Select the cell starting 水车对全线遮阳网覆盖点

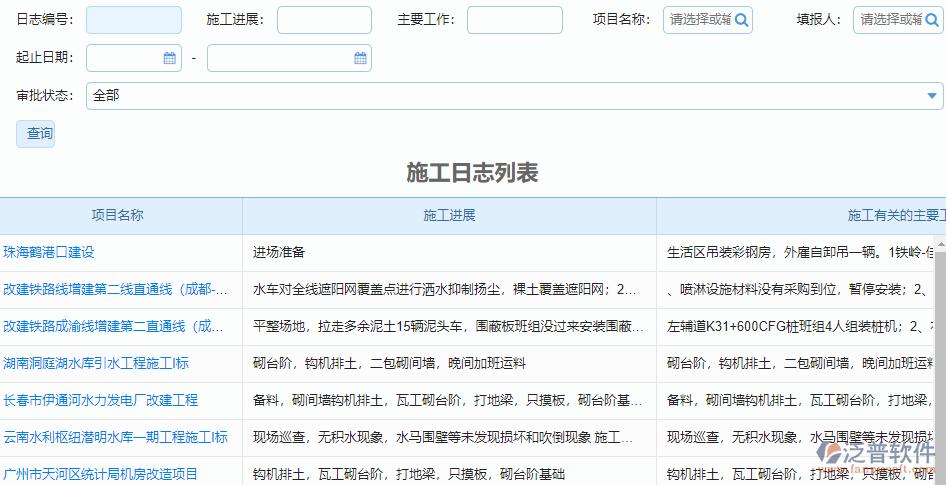[x=449, y=290]
